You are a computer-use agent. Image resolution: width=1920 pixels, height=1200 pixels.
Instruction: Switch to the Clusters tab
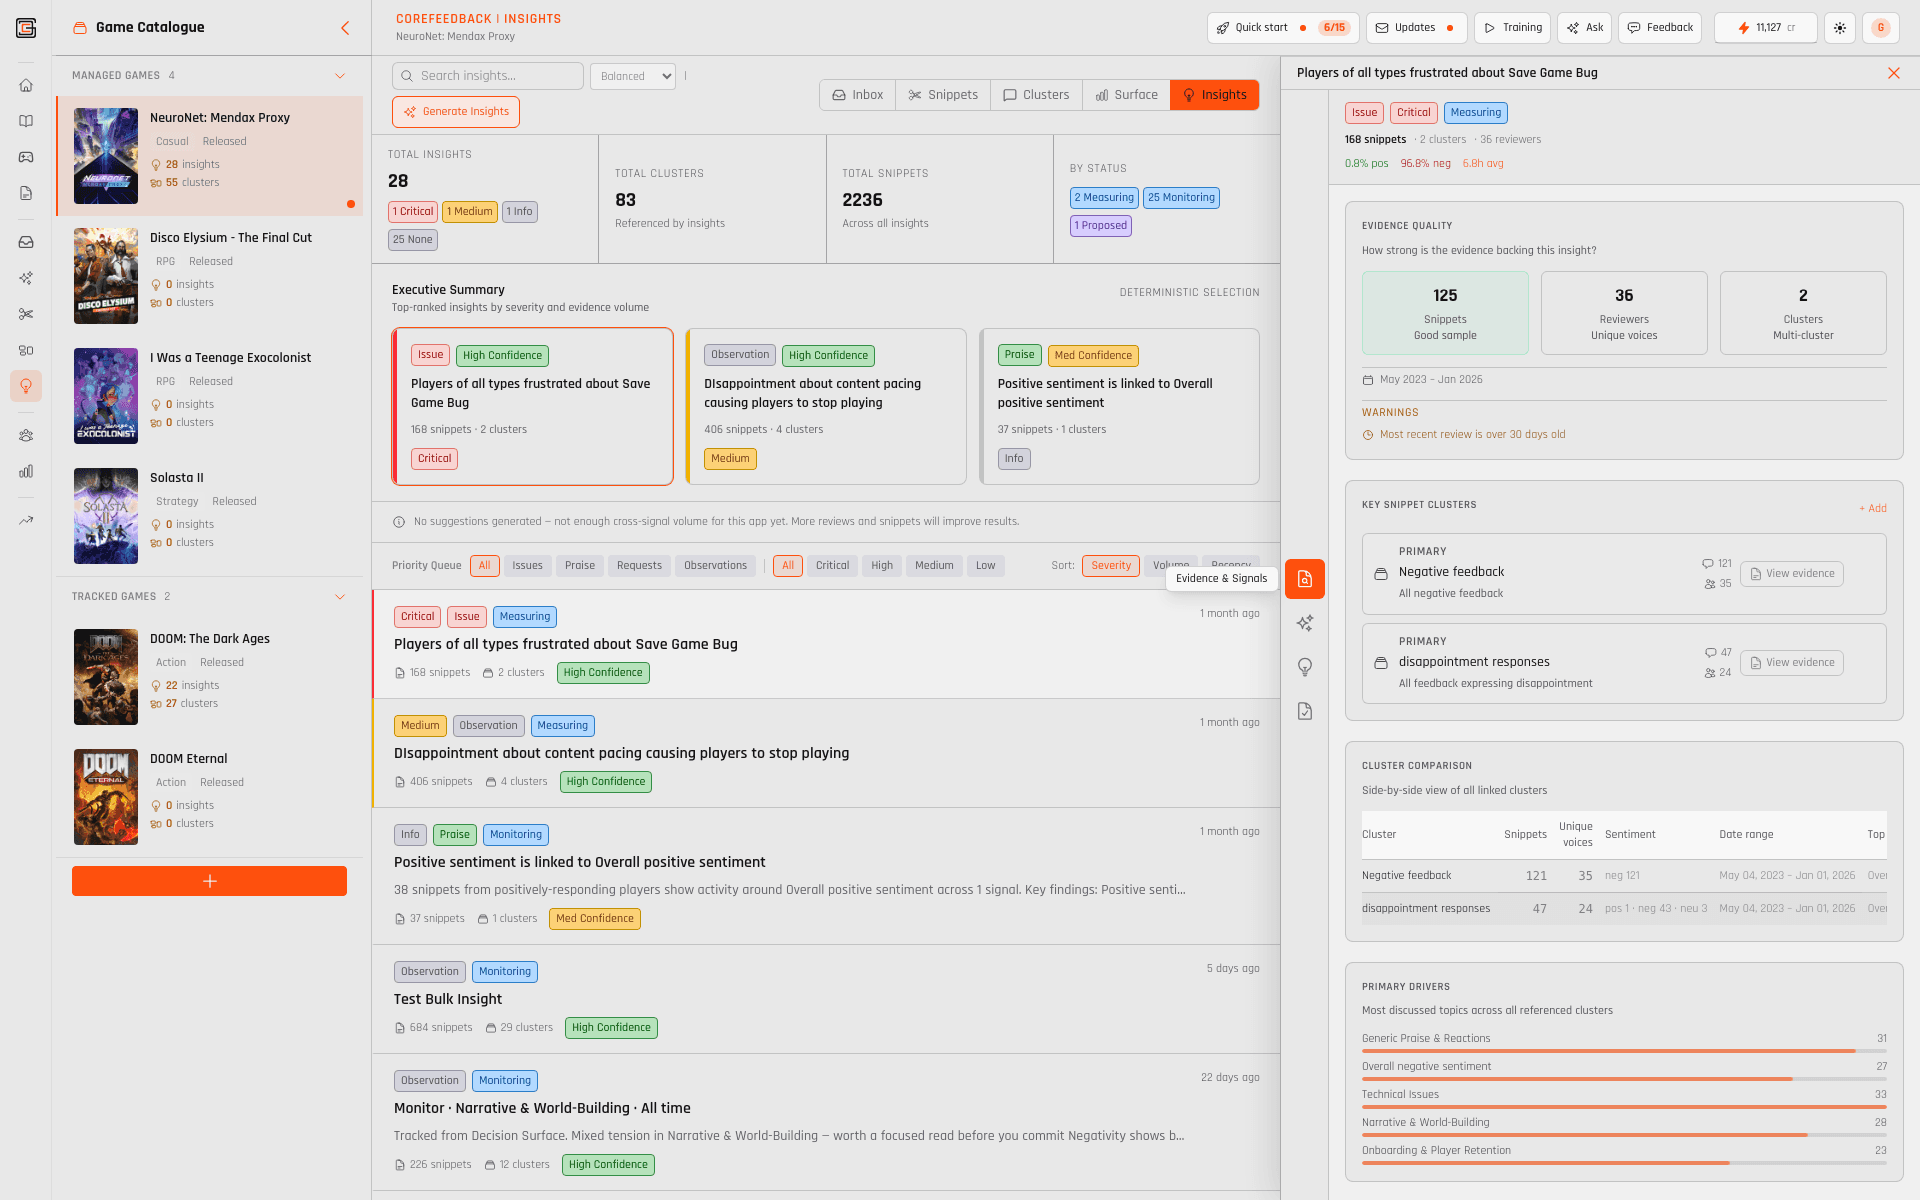(1036, 95)
